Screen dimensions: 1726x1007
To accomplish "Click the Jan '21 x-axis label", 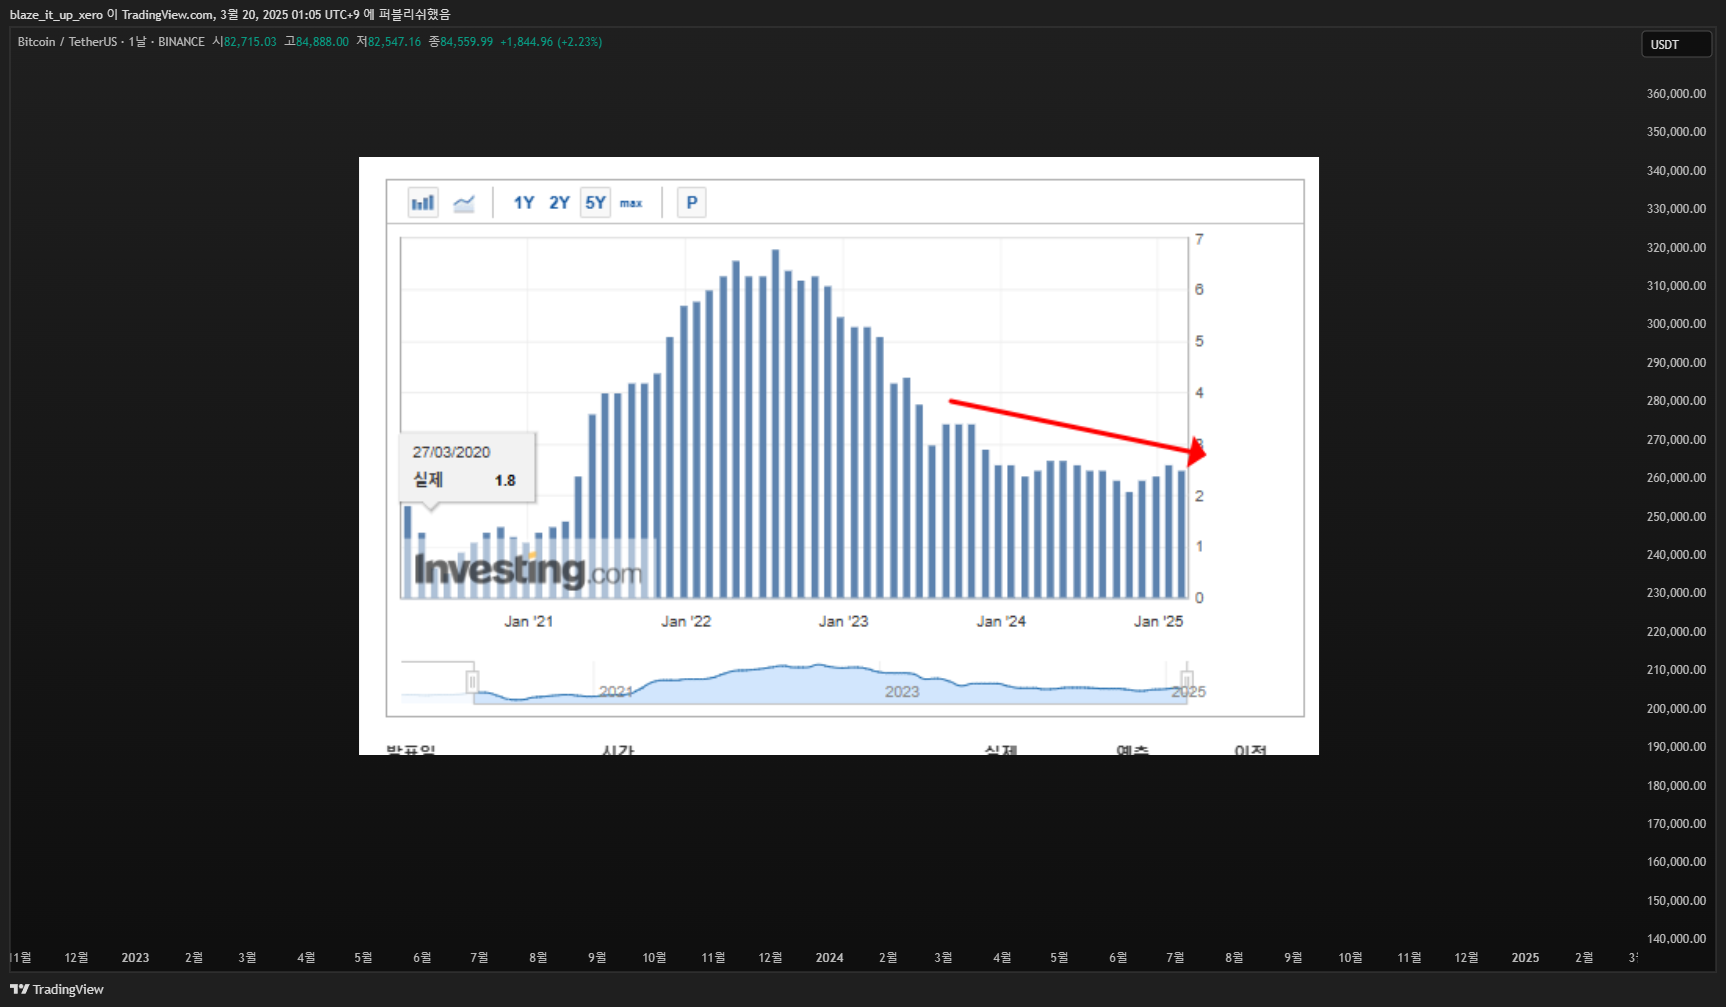I will click(528, 621).
